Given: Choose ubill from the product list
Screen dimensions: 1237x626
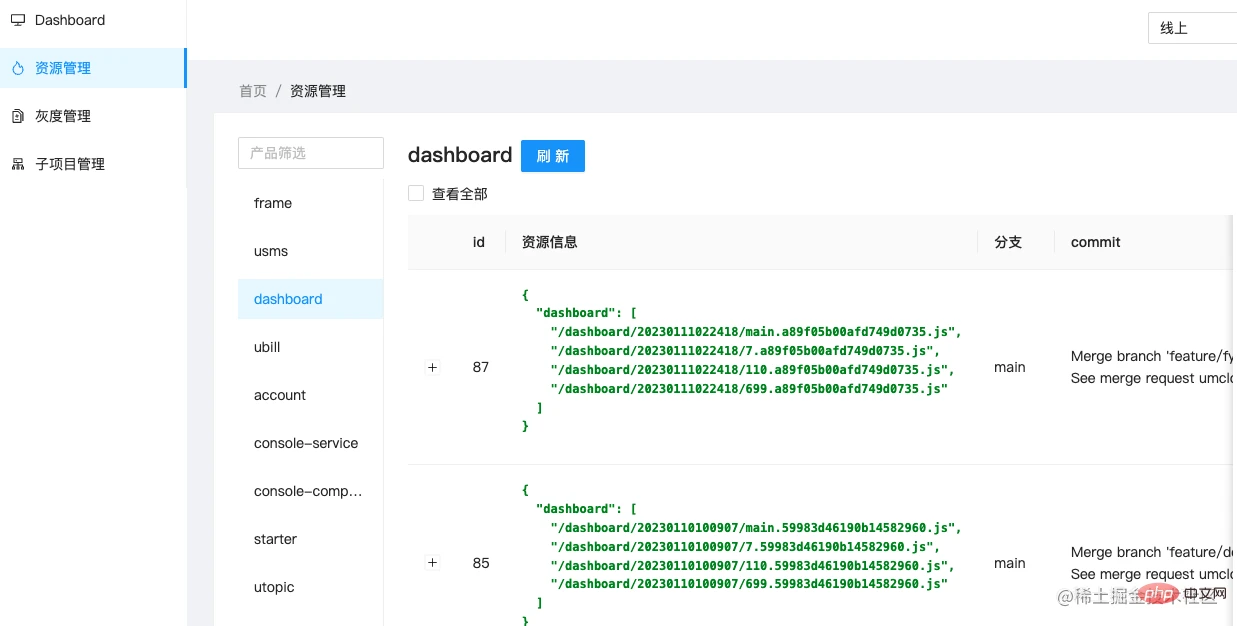Looking at the screenshot, I should [267, 347].
